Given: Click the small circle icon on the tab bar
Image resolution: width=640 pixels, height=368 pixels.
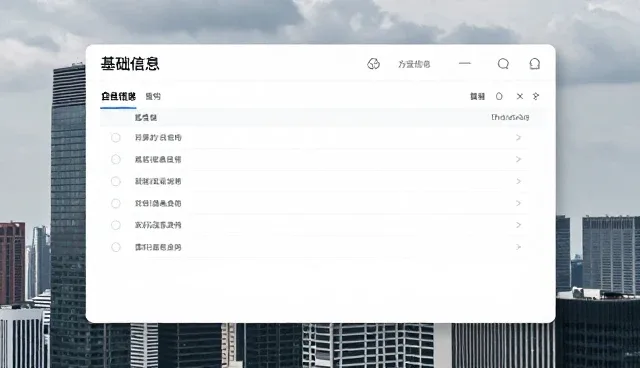Looking at the screenshot, I should tap(499, 96).
